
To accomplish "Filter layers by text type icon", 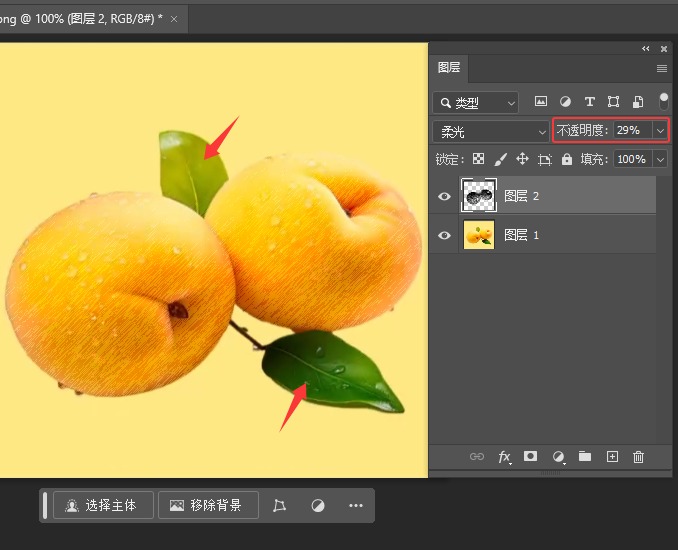I will pyautogui.click(x=589, y=102).
